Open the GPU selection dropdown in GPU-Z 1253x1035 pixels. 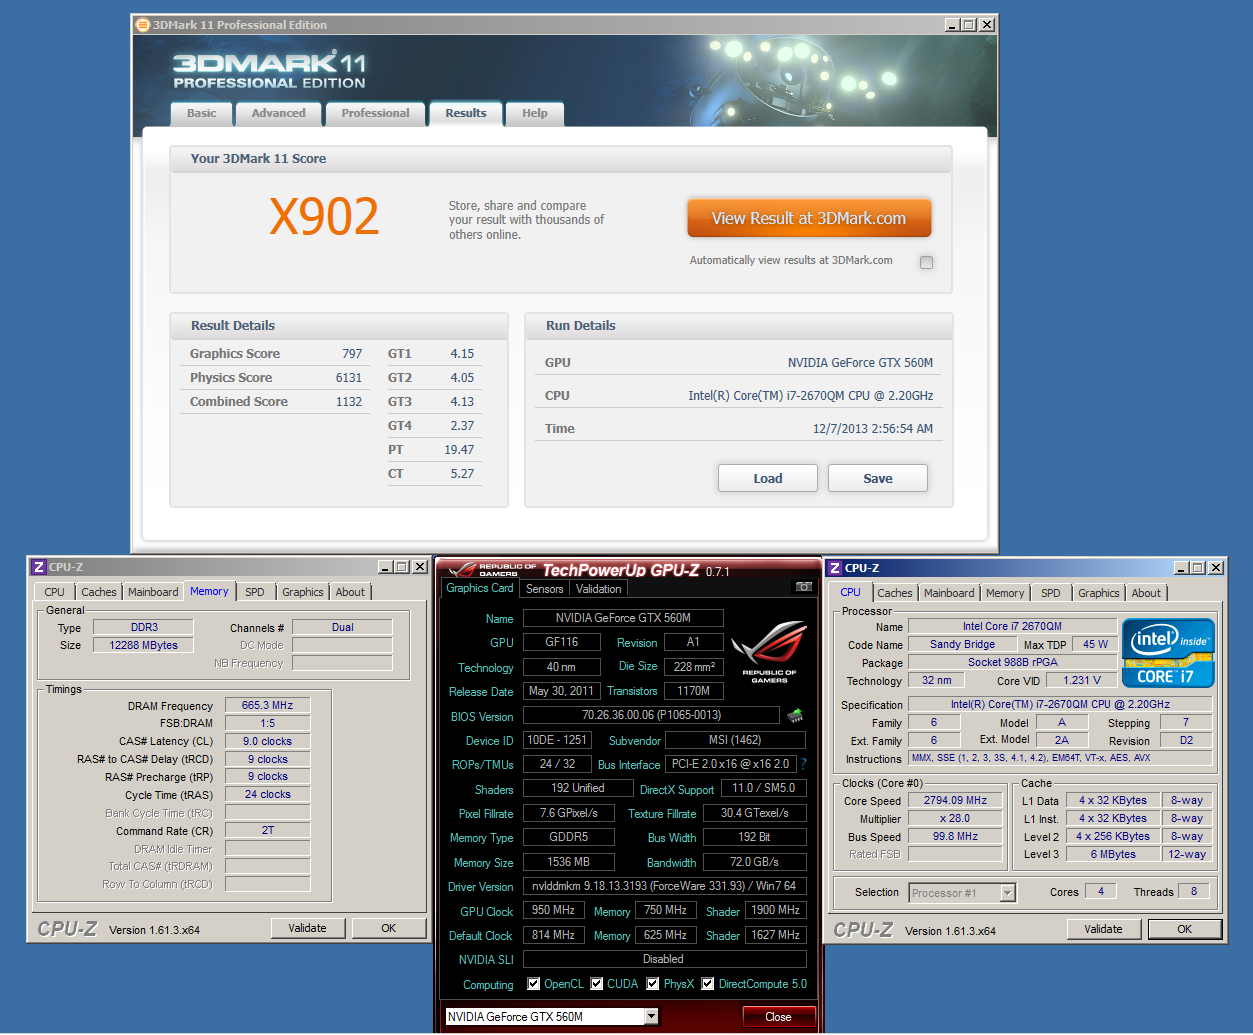[x=651, y=1016]
